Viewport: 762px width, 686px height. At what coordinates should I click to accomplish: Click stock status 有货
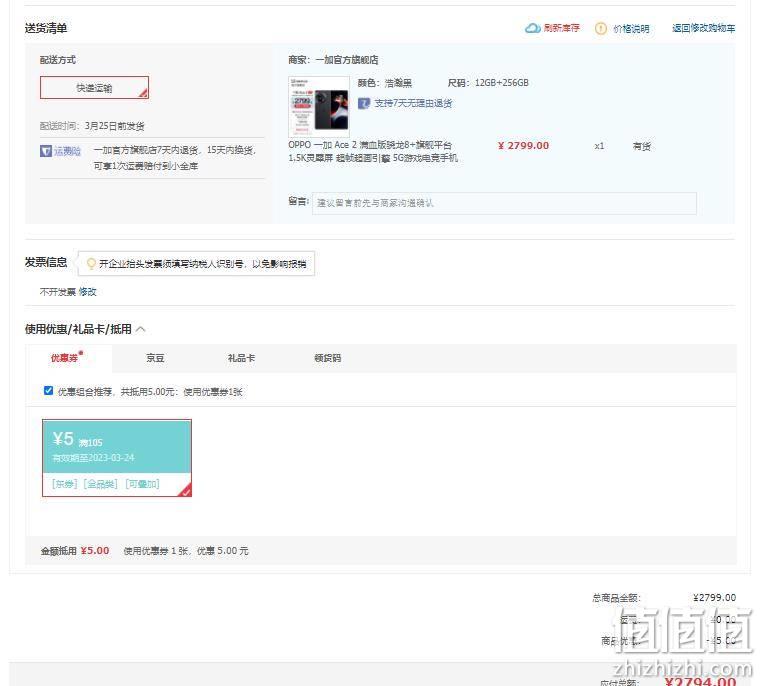[x=641, y=146]
